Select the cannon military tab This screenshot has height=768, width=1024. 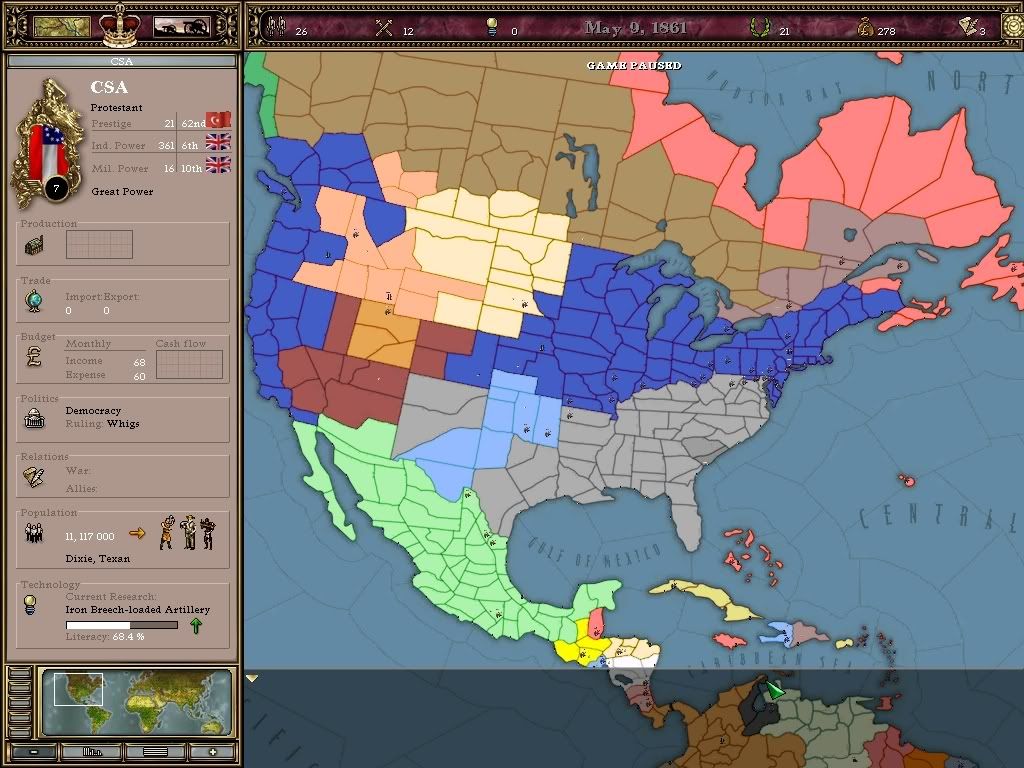(x=181, y=23)
